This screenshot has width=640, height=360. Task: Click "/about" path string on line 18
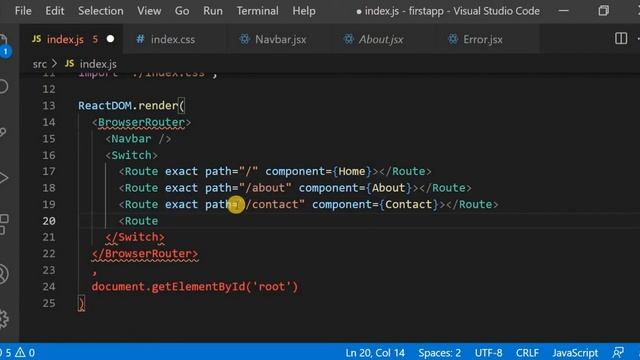(x=265, y=188)
